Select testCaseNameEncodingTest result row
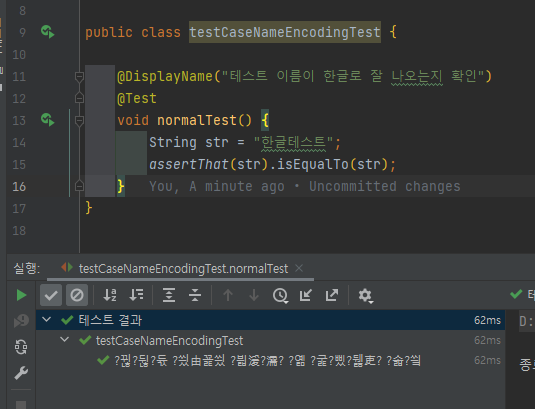This screenshot has height=409, width=535. (271, 340)
